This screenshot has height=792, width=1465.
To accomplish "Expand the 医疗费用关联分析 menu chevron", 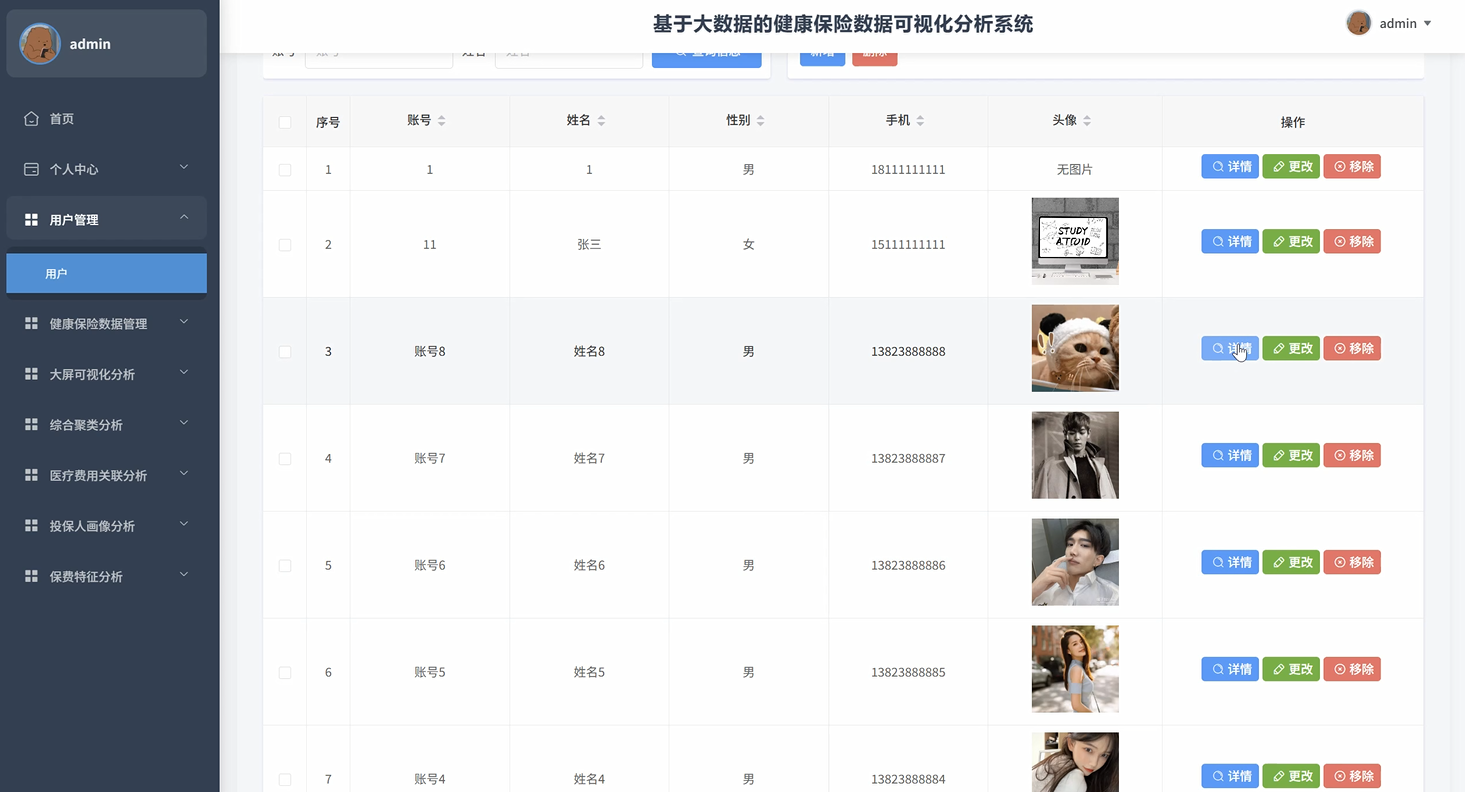I will (x=184, y=473).
